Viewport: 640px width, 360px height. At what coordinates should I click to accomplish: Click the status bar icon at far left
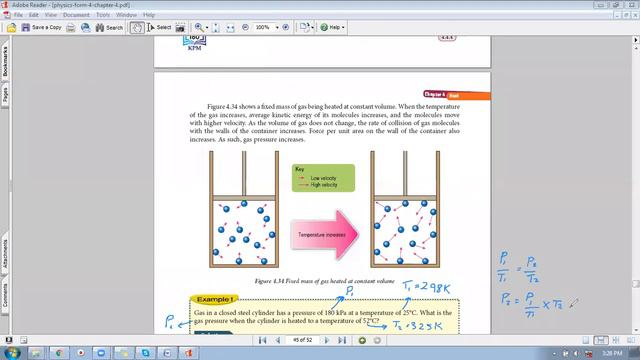click(9, 340)
